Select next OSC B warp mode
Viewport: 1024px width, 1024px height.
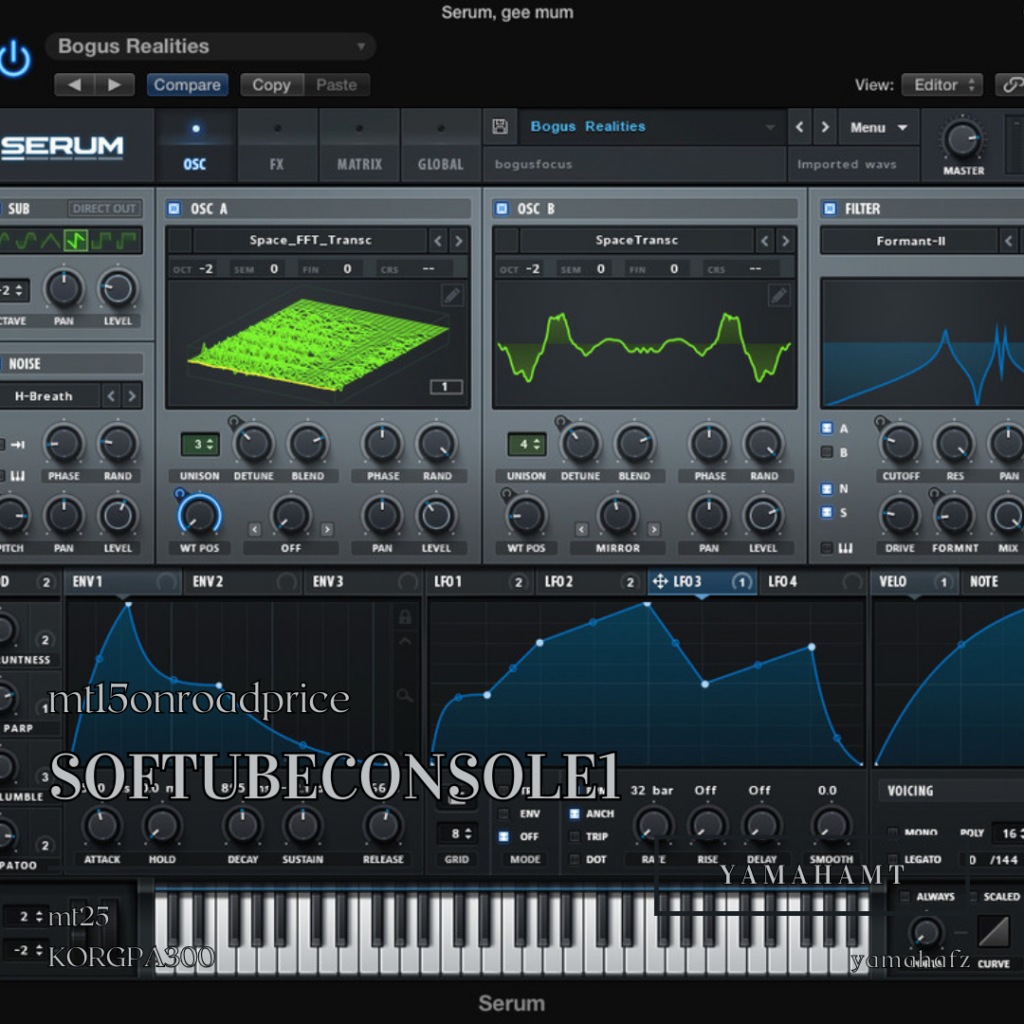point(654,529)
